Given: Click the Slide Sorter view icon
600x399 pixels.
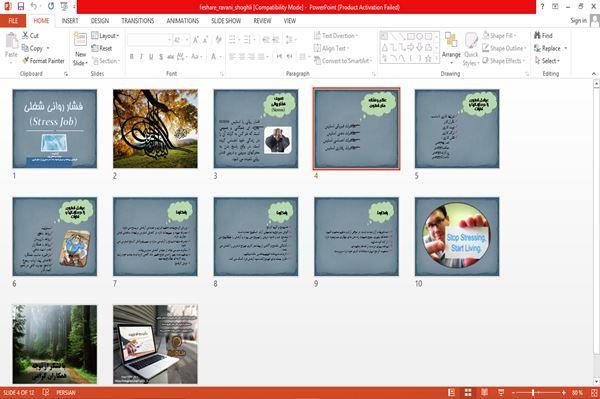Looking at the screenshot, I should click(x=468, y=392).
